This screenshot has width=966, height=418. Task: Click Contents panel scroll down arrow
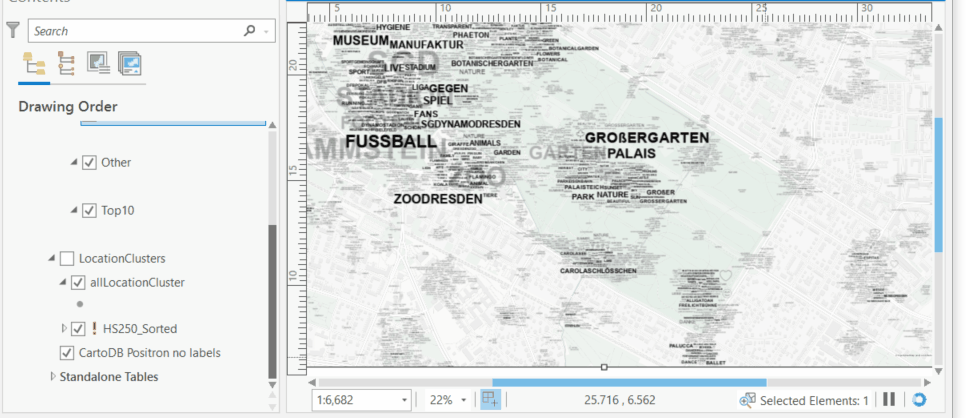tap(272, 385)
